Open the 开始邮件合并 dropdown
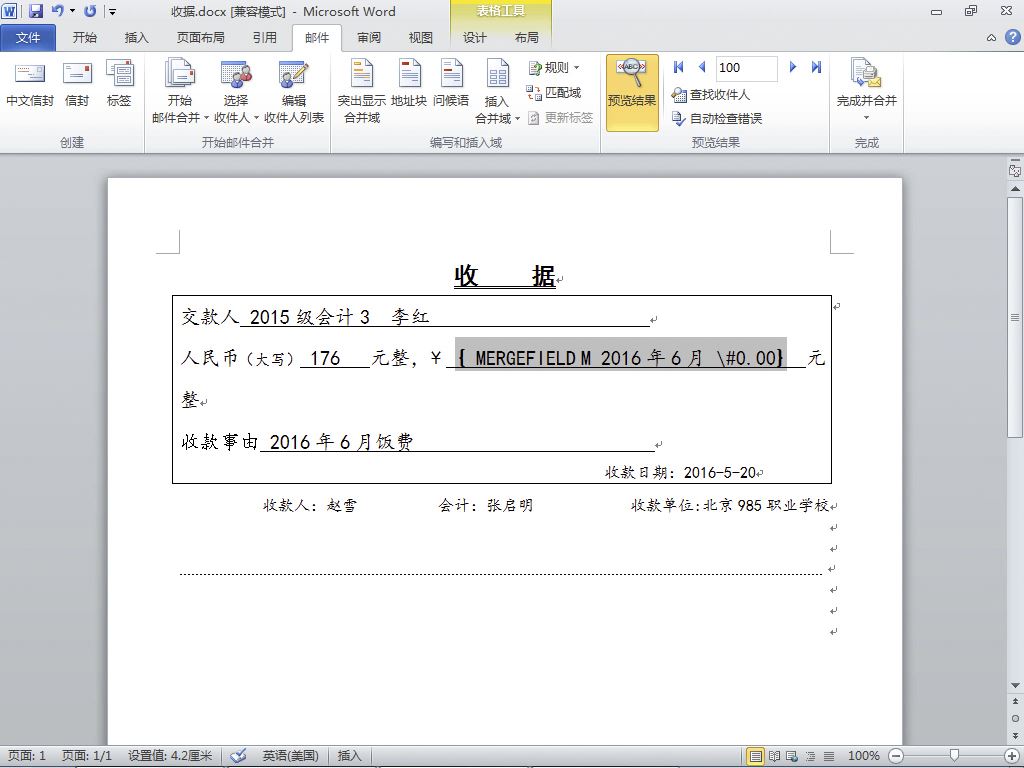 (x=180, y=91)
